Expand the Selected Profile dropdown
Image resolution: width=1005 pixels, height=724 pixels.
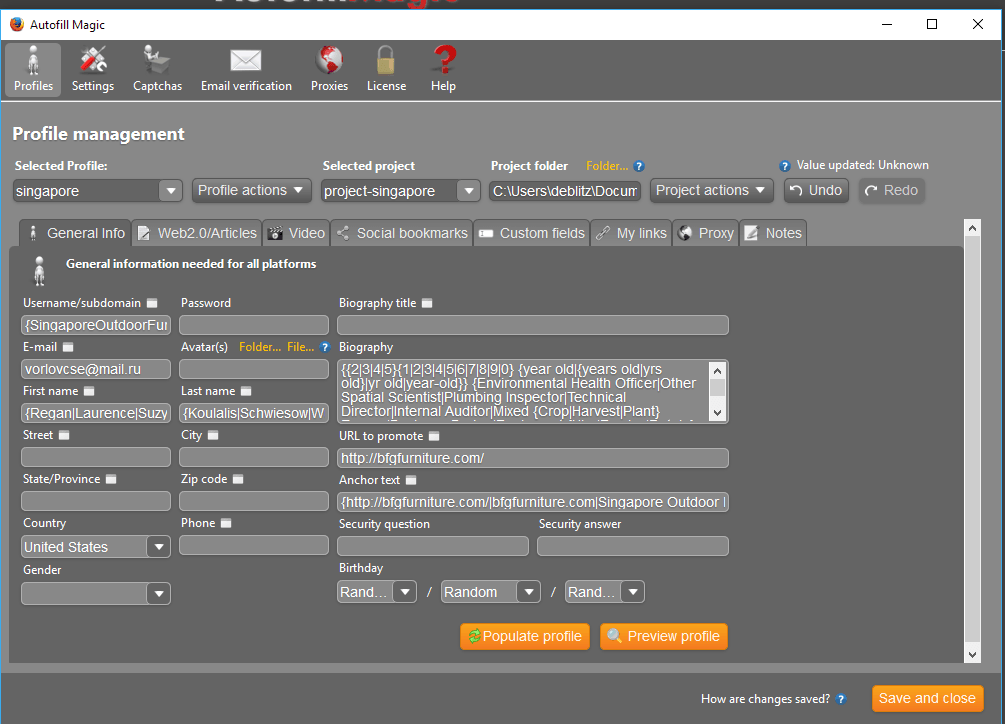pos(170,191)
